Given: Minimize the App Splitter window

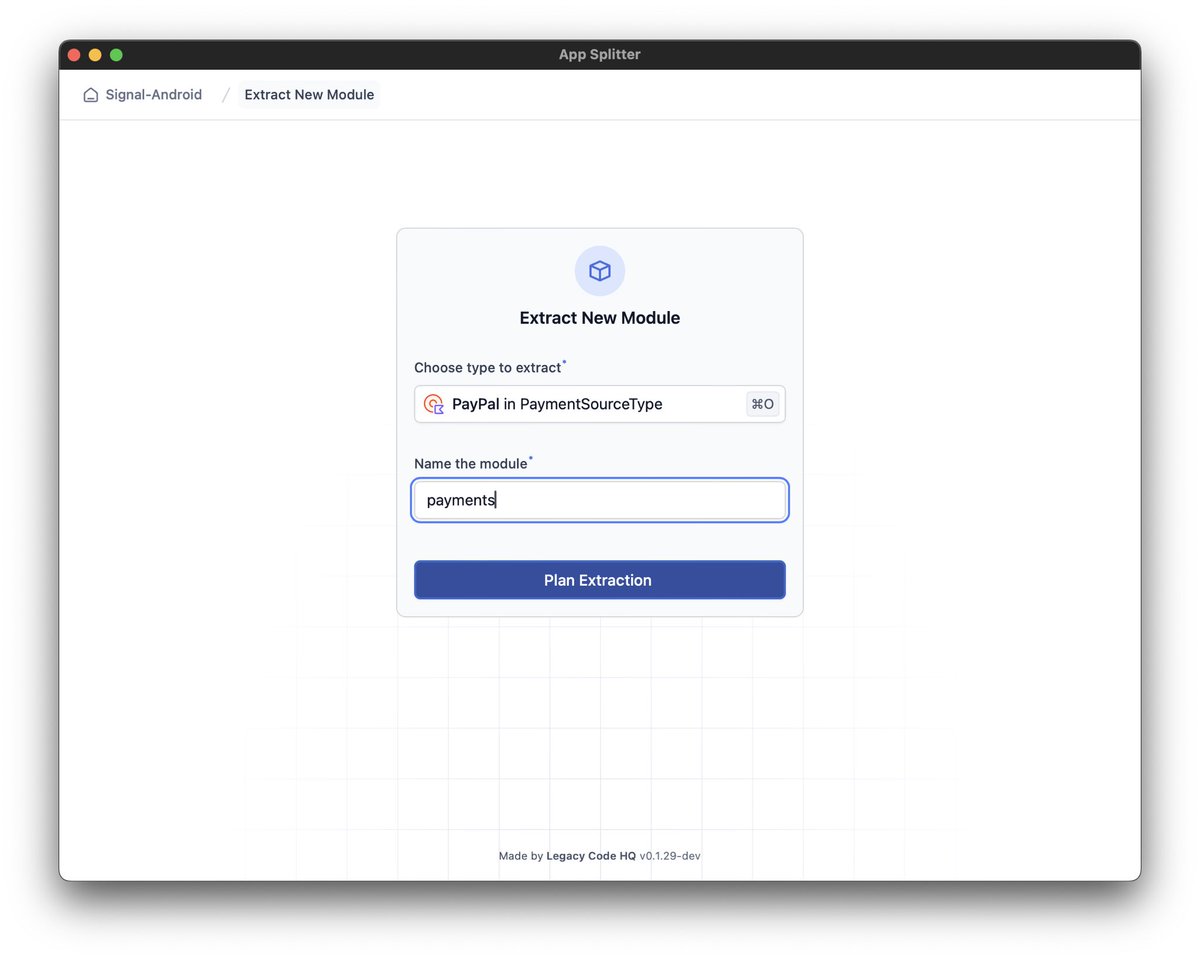Looking at the screenshot, I should 95,55.
